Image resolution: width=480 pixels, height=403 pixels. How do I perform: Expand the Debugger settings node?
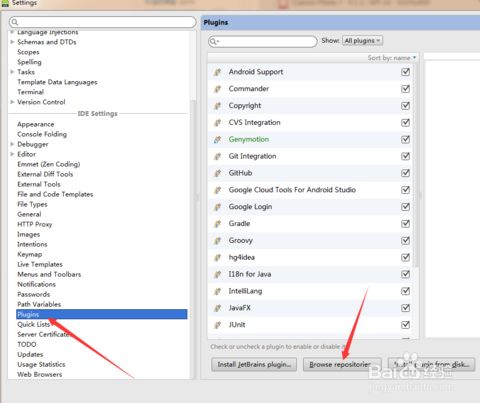12,144
